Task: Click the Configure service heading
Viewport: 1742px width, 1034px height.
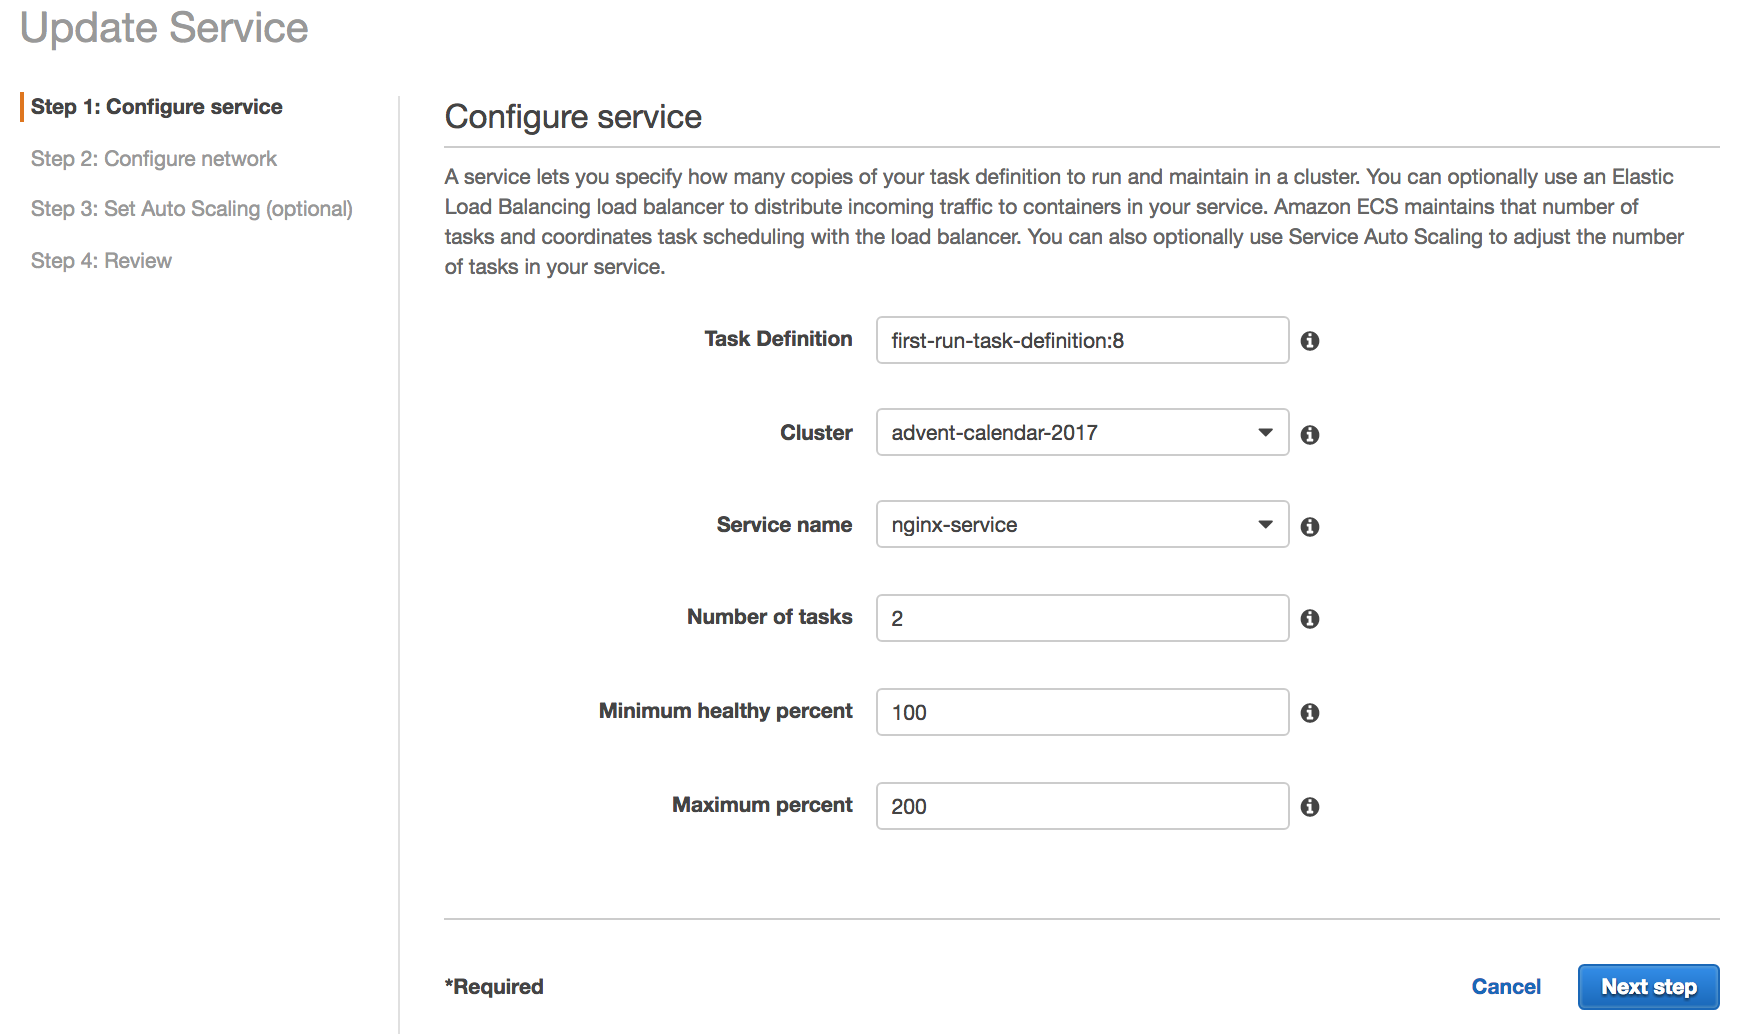Action: click(x=573, y=117)
